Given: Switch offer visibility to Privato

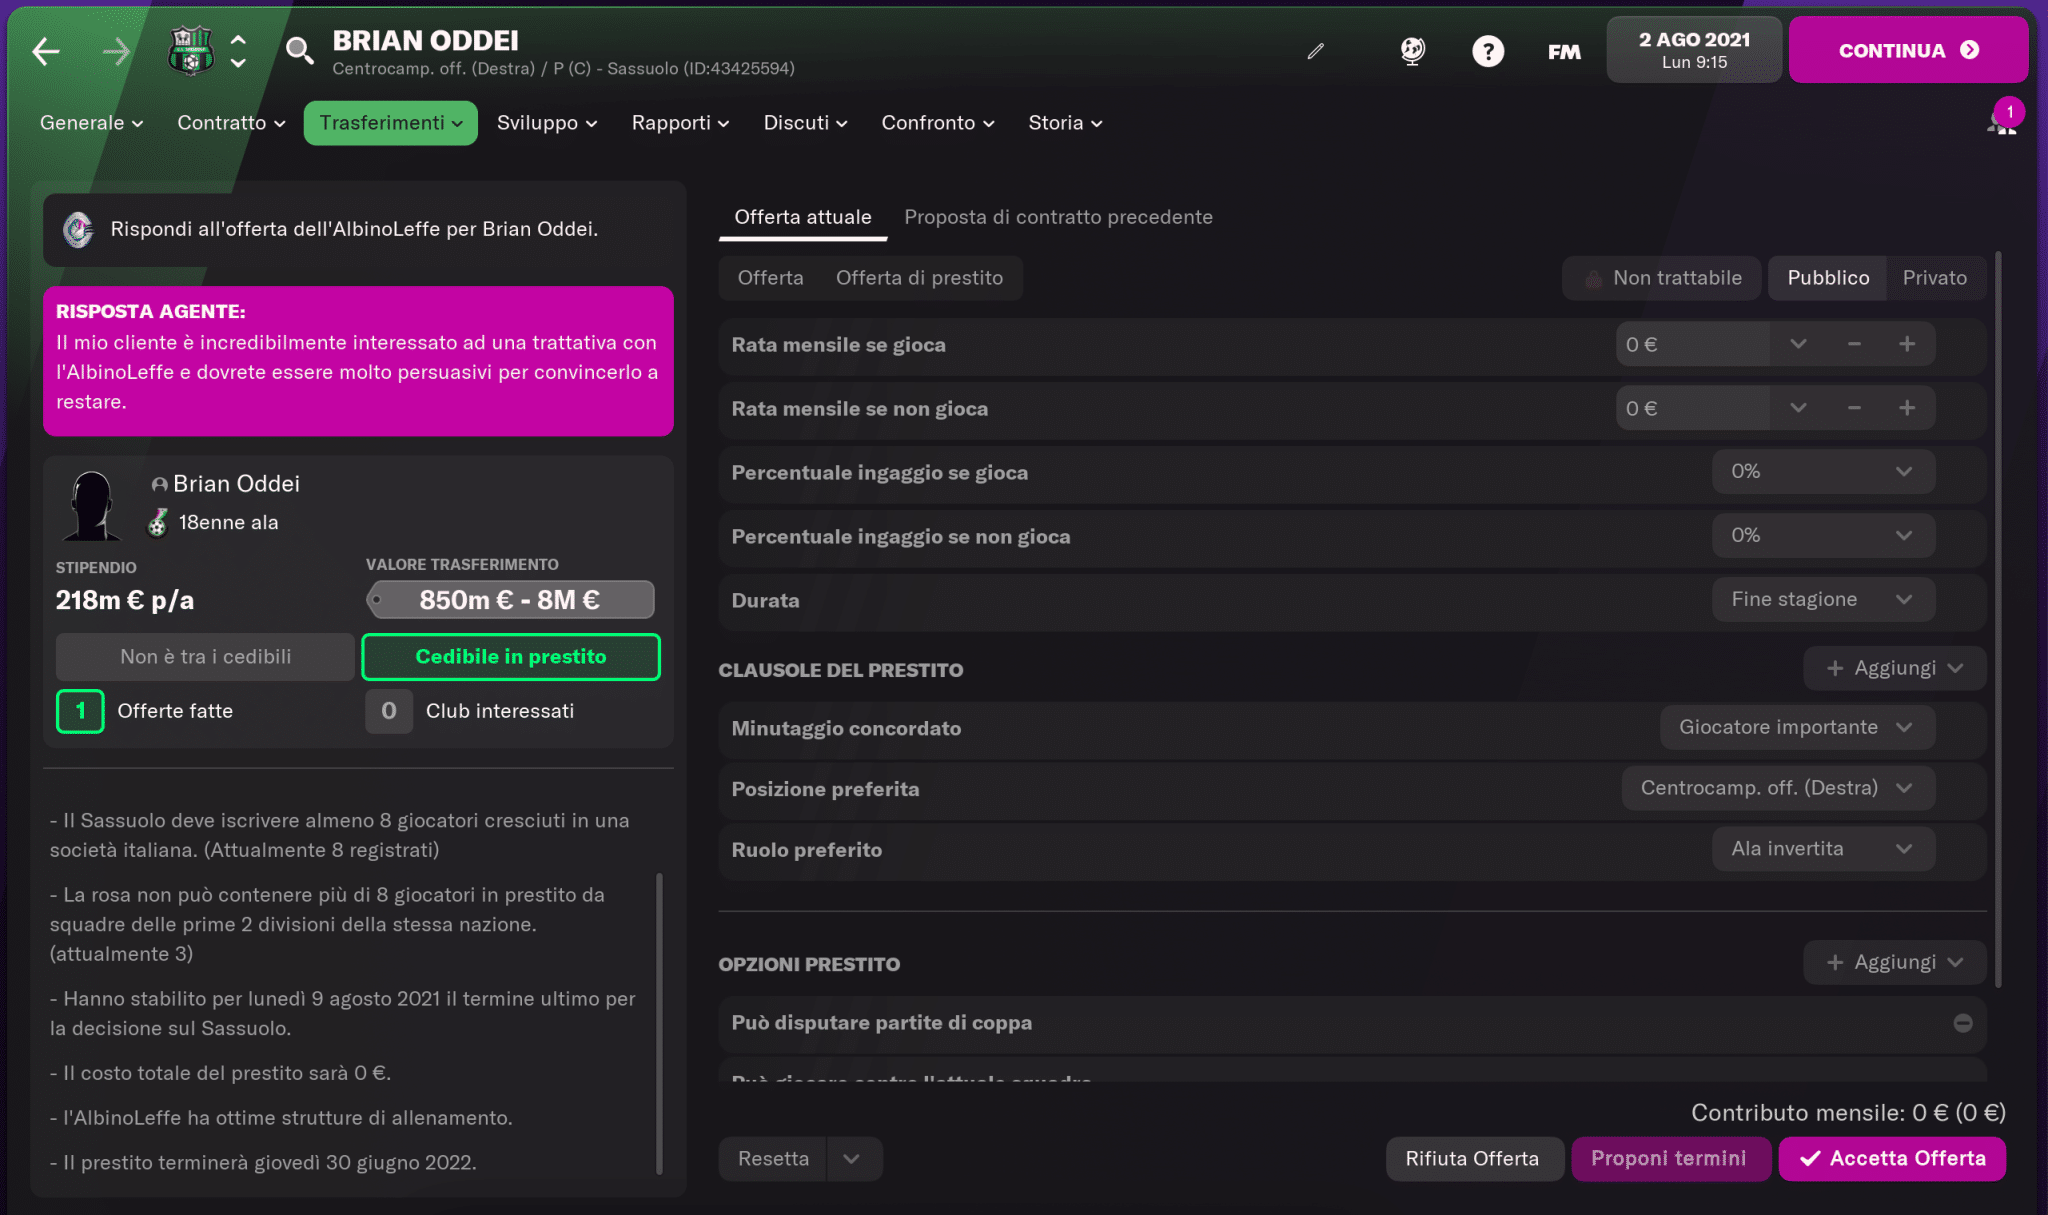Looking at the screenshot, I should tap(1934, 277).
